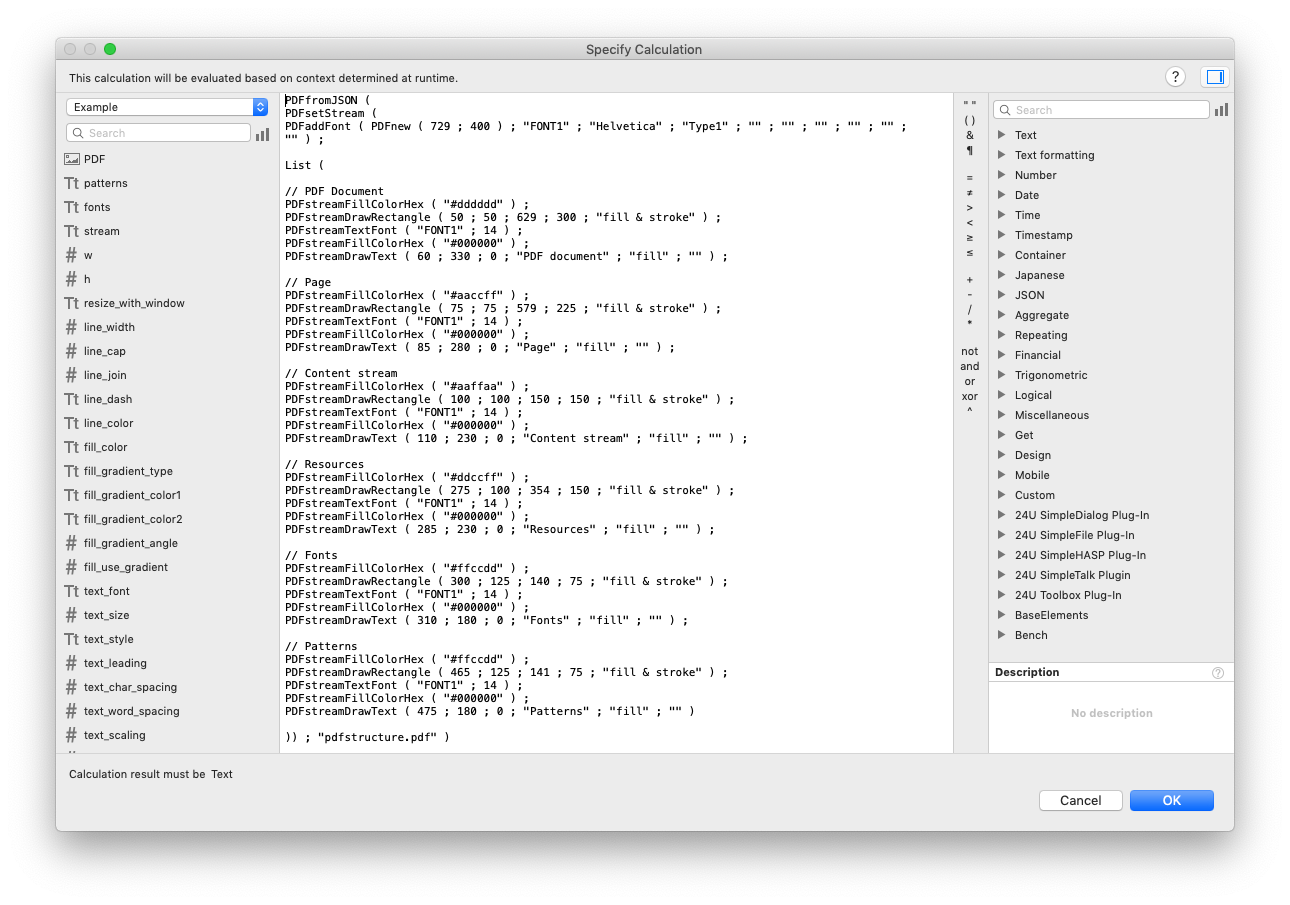Click the '// Resources' comment line
Image resolution: width=1290 pixels, height=905 pixels.
[x=324, y=464]
